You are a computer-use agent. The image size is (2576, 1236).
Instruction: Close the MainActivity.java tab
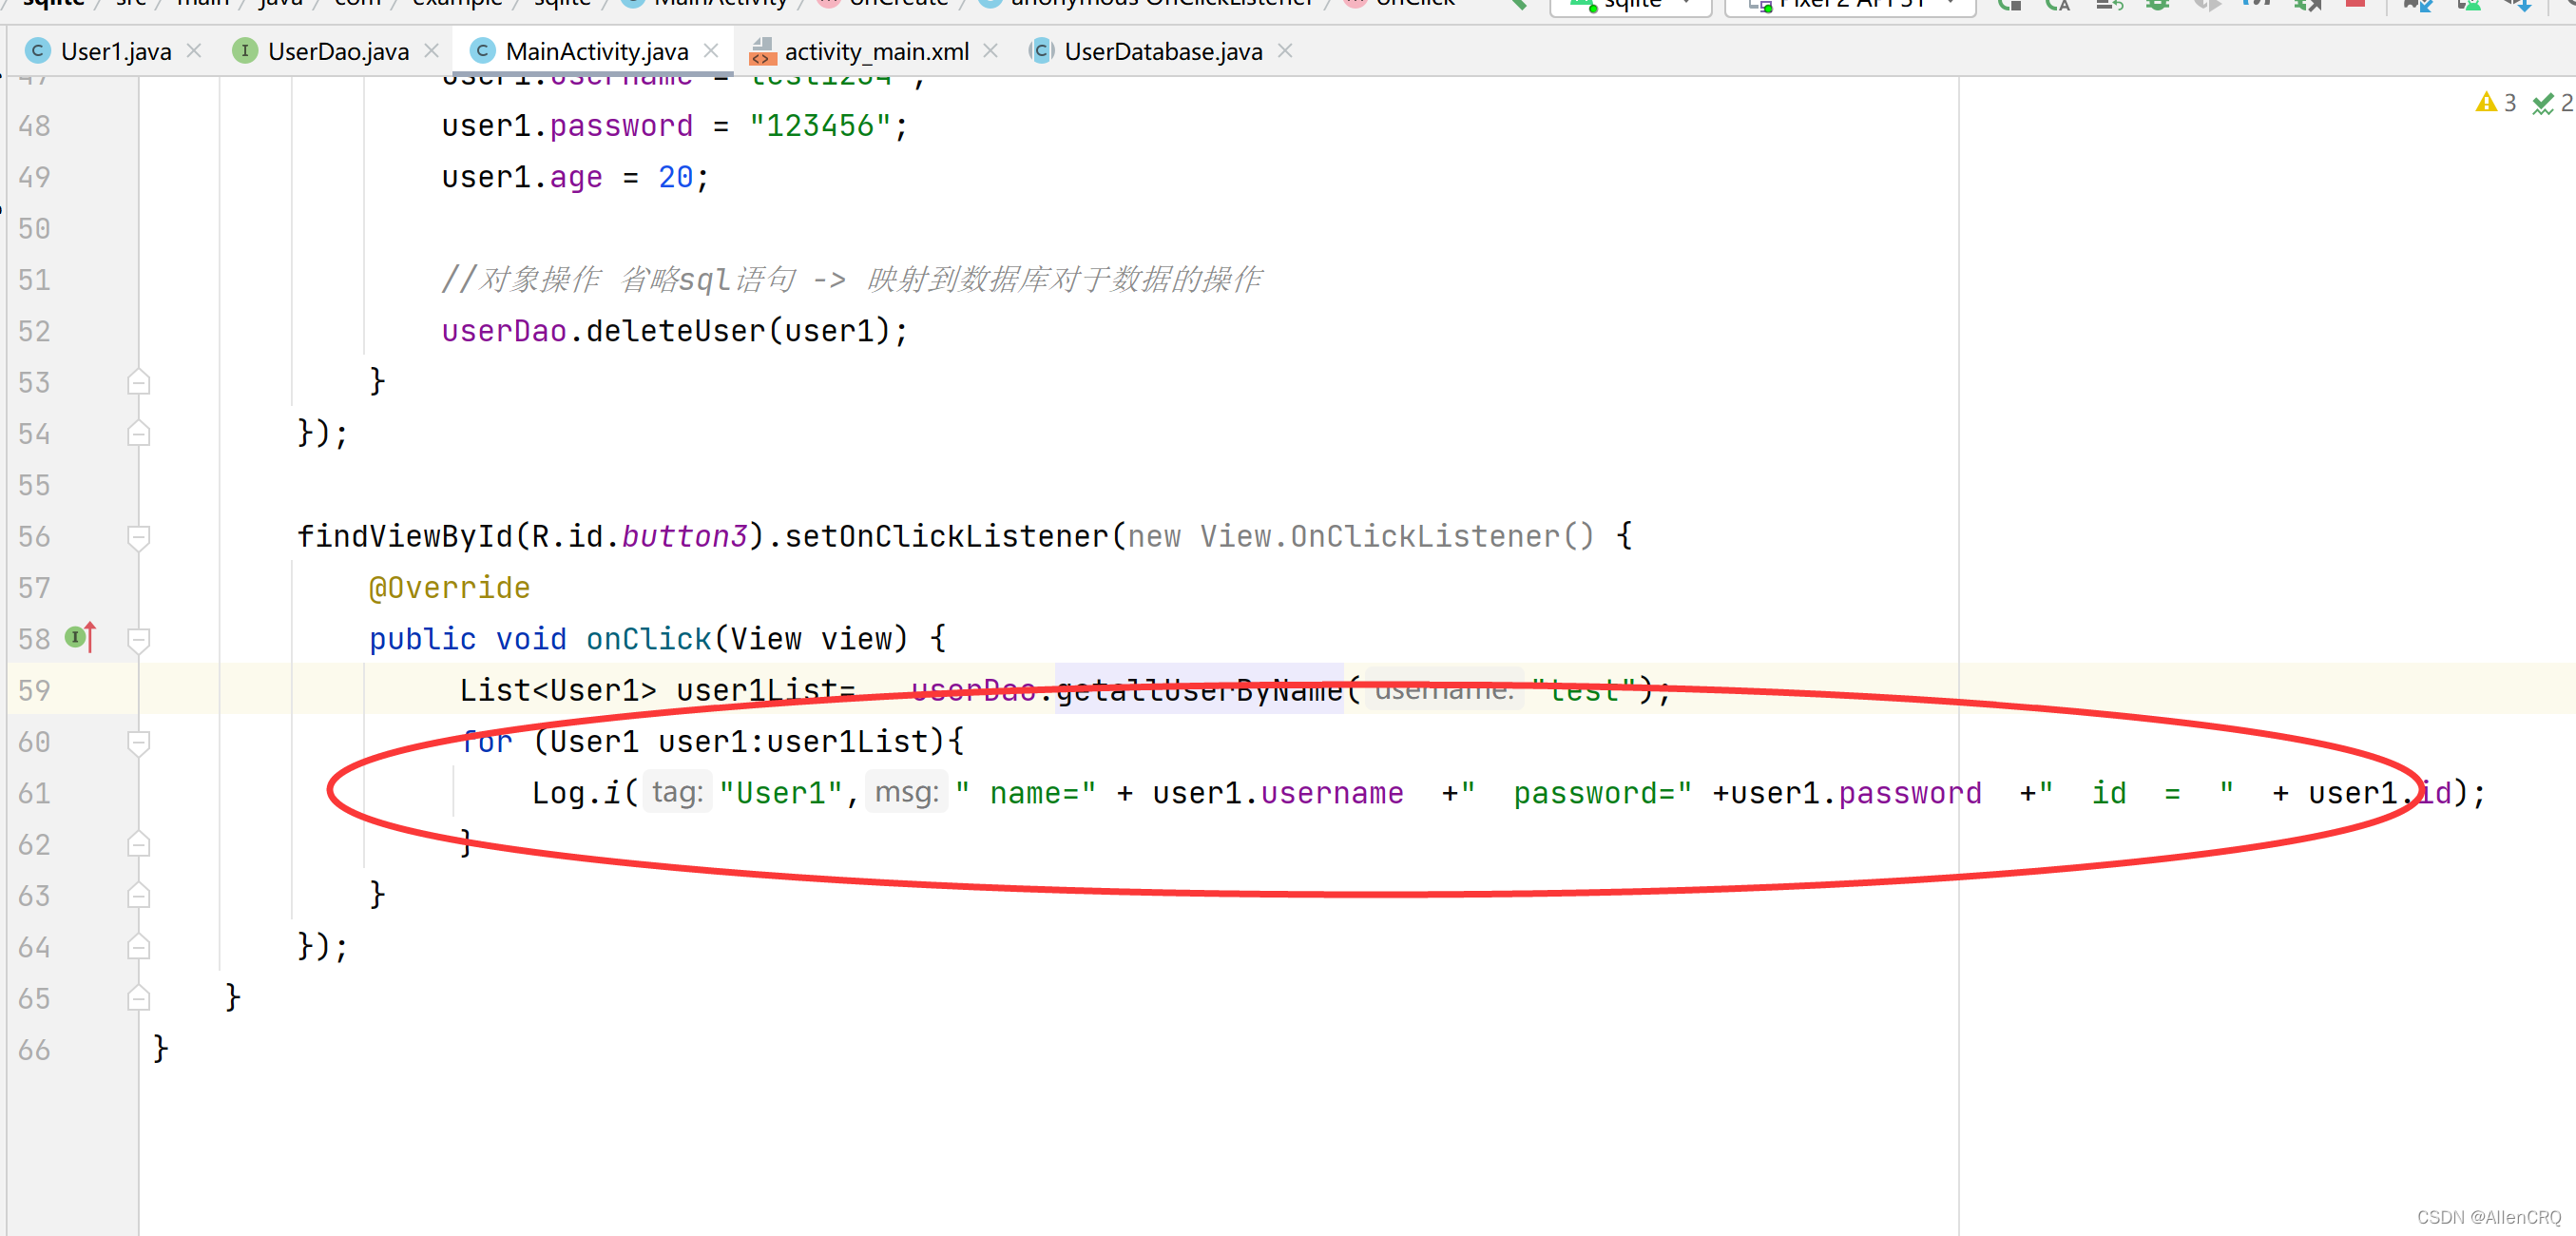click(711, 50)
